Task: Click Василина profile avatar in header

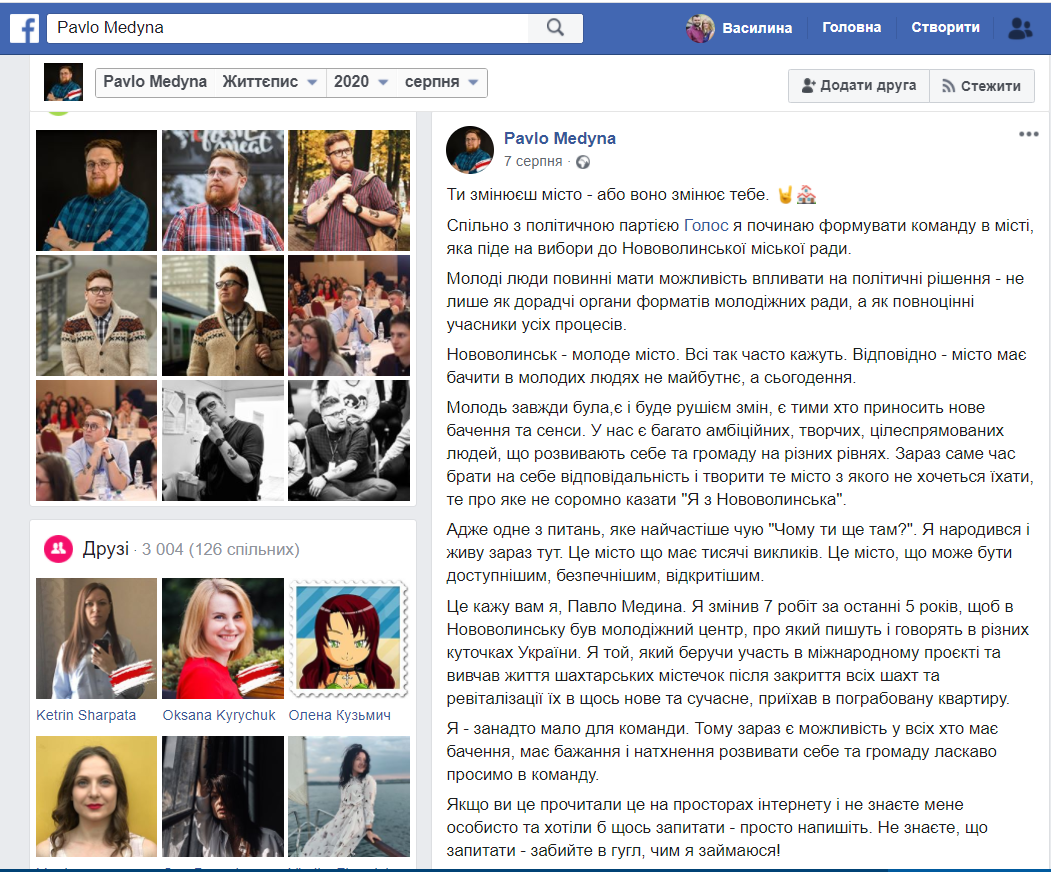Action: click(x=700, y=28)
